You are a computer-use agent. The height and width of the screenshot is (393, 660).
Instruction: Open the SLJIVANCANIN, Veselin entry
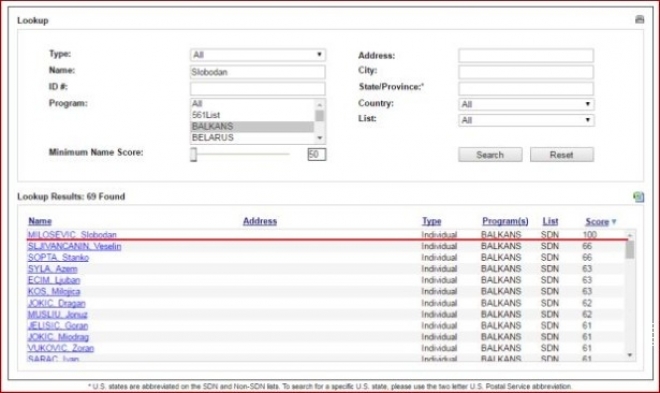pyautogui.click(x=75, y=246)
